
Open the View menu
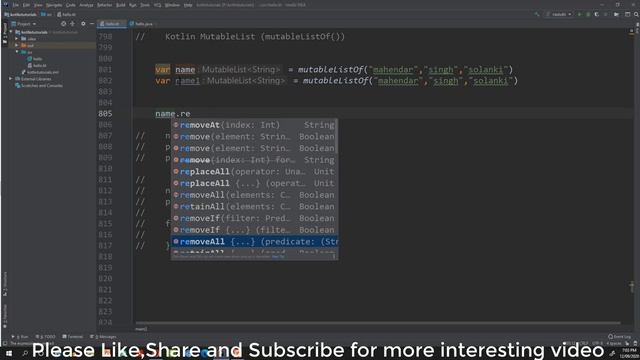click(38, 5)
